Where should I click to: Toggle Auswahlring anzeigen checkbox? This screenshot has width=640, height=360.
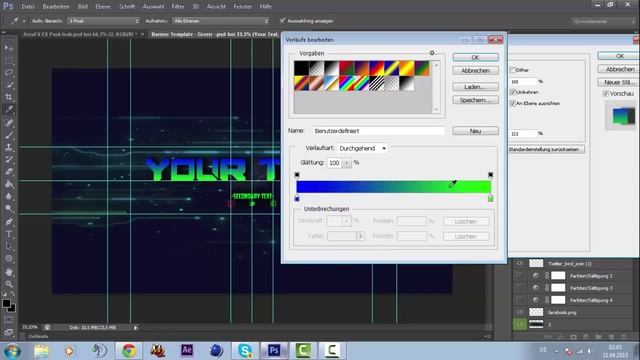click(x=282, y=20)
